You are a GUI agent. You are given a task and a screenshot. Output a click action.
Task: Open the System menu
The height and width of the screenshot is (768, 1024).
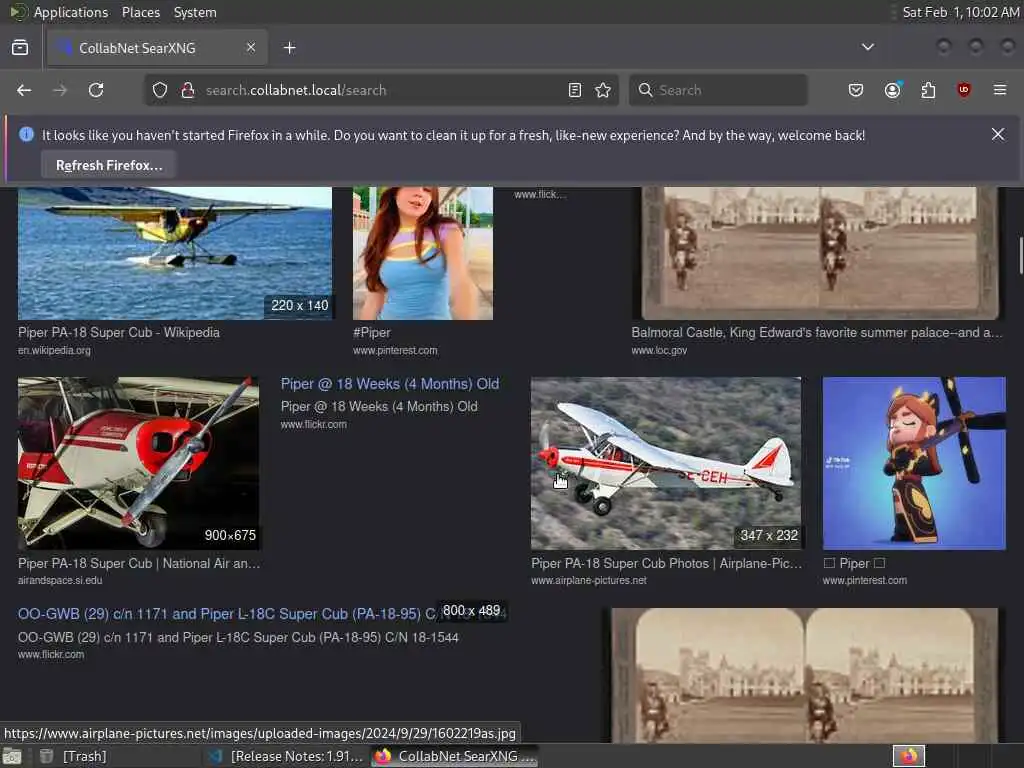click(195, 12)
